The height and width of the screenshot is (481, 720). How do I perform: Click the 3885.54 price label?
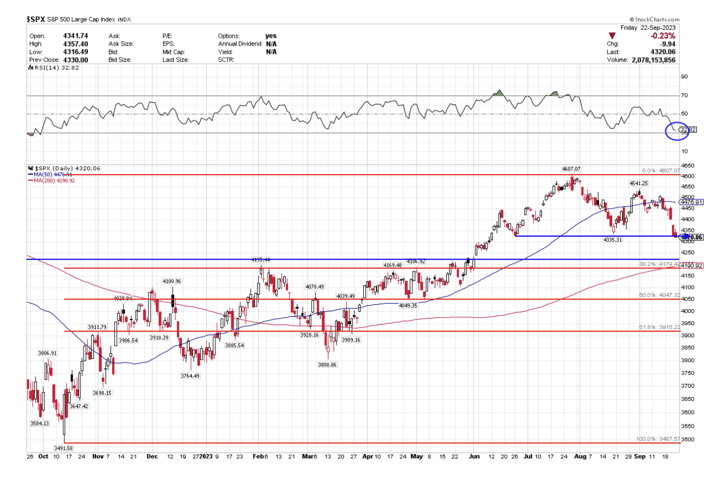click(x=234, y=345)
